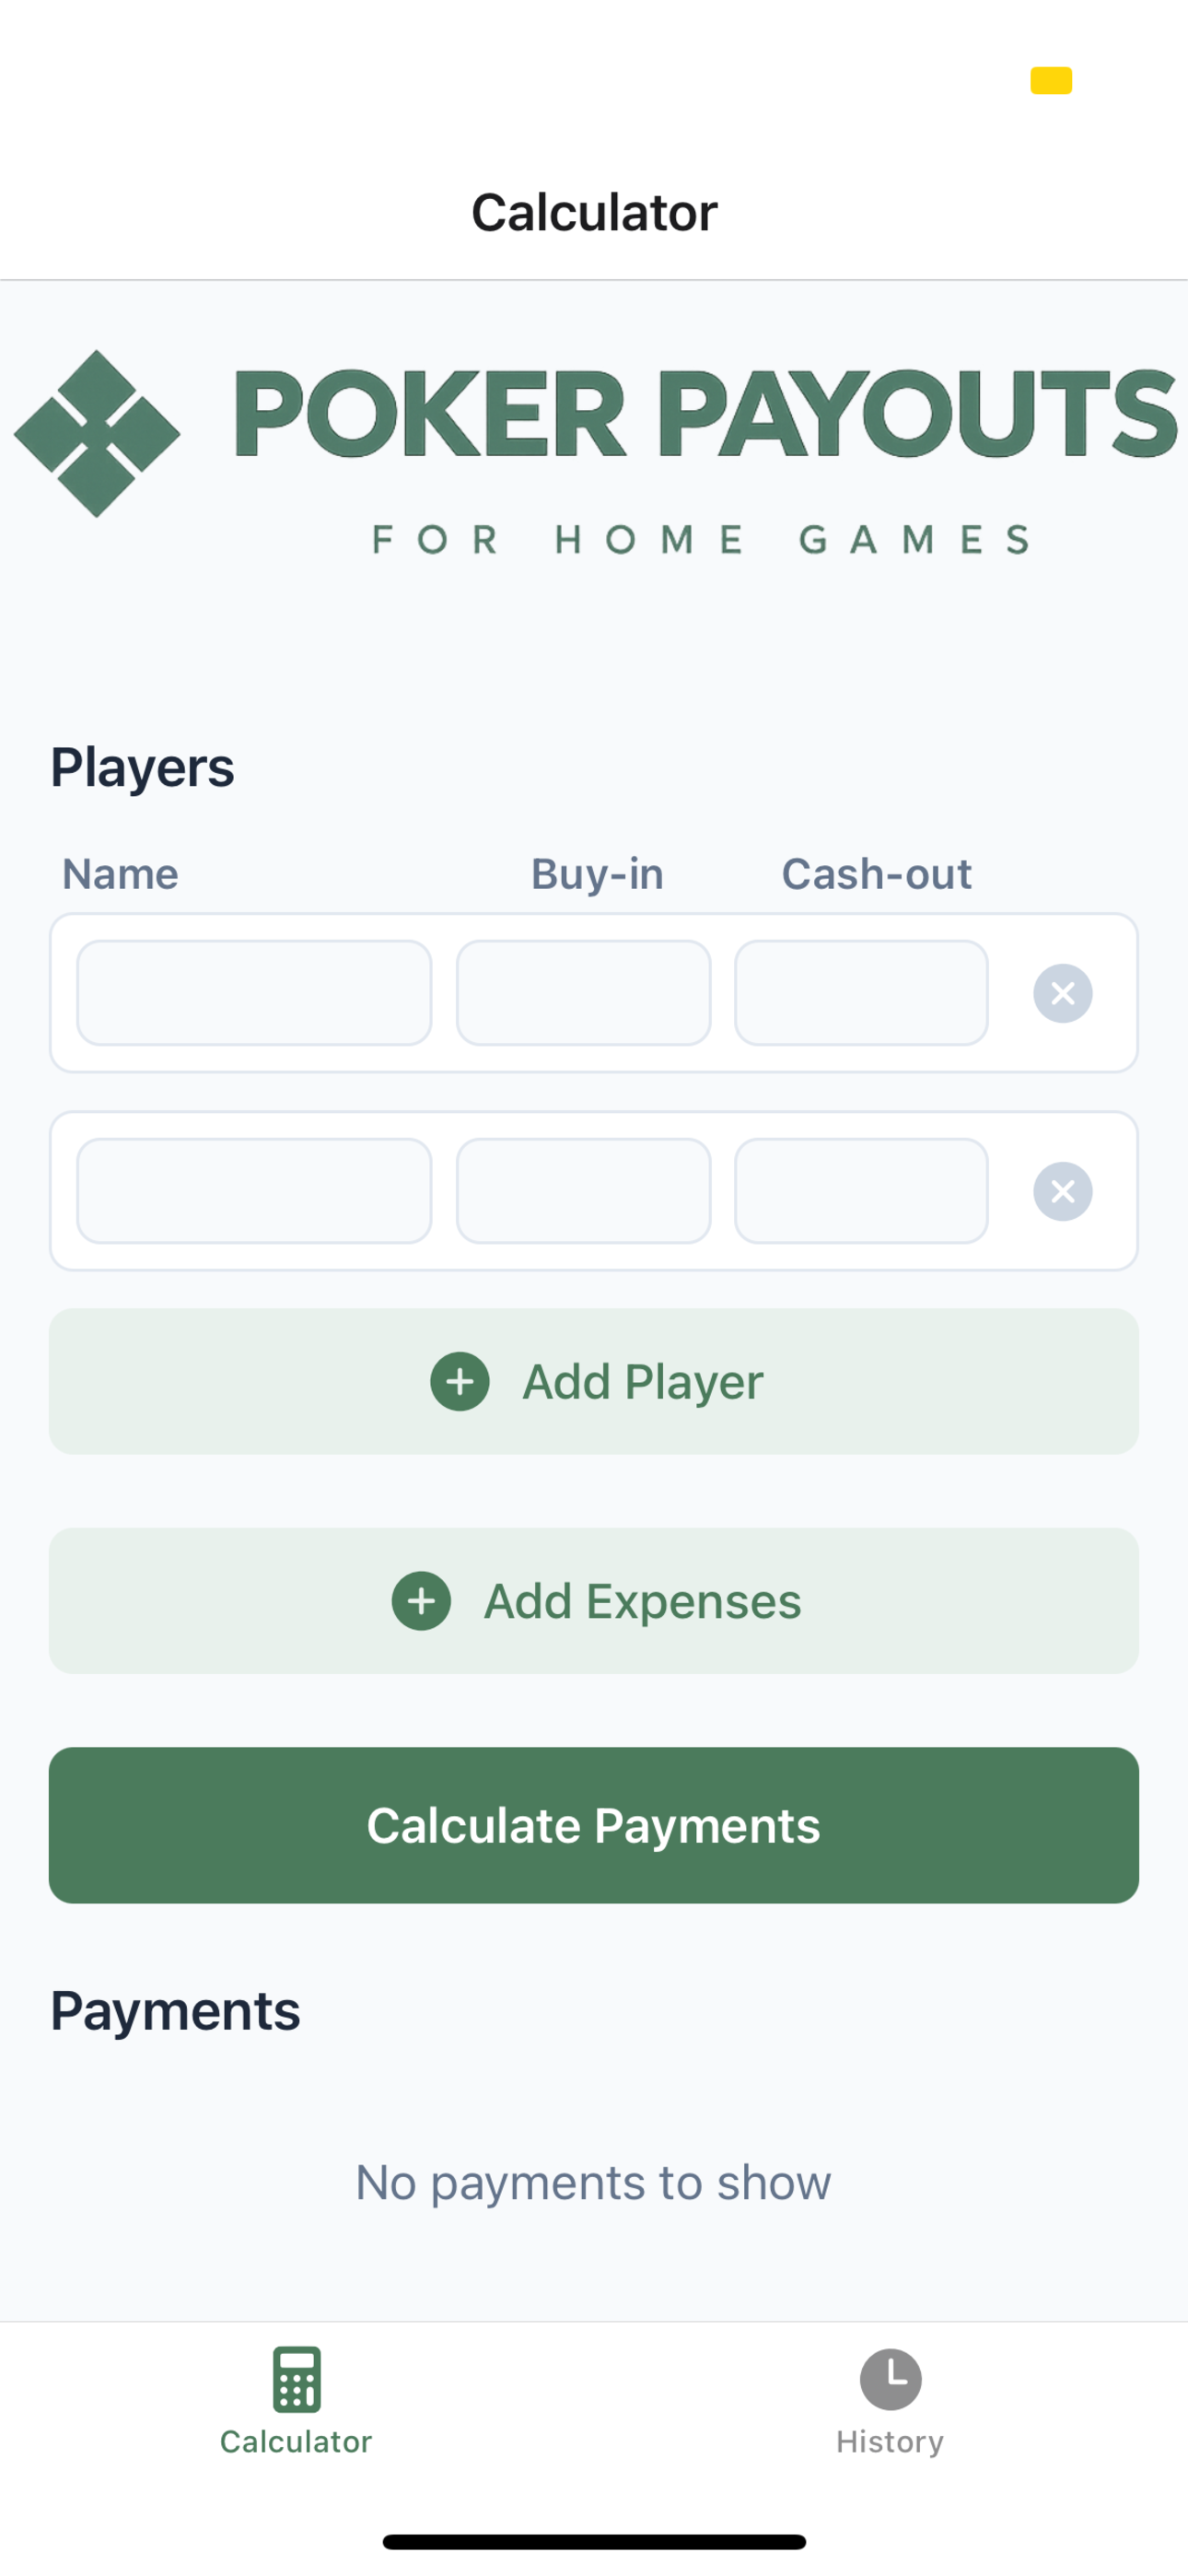Viewport: 1188px width, 2576px height.
Task: Tap the Poker Payouts diamond logo
Action: pyautogui.click(x=97, y=433)
